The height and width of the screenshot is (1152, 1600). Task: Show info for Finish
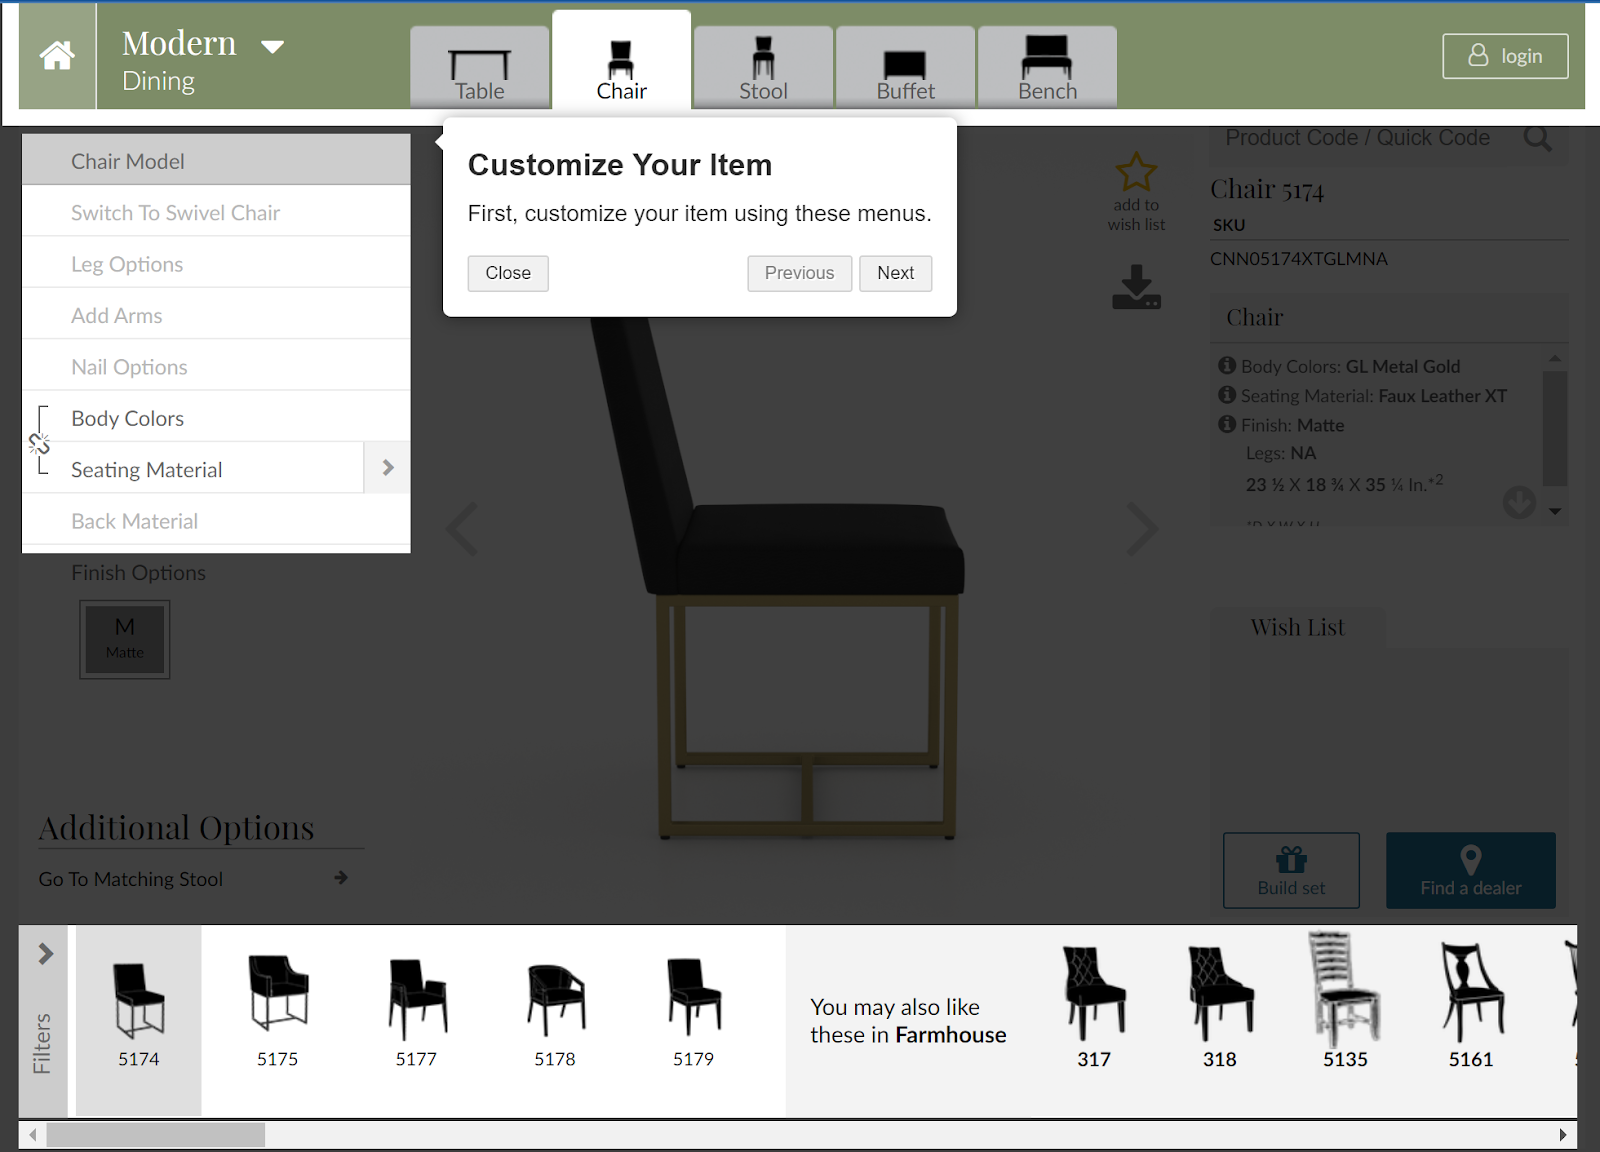pos(1227,424)
